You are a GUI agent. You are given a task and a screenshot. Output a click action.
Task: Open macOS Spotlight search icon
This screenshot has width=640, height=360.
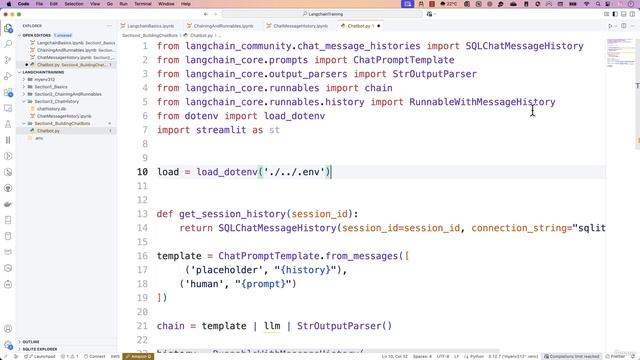[x=598, y=4]
